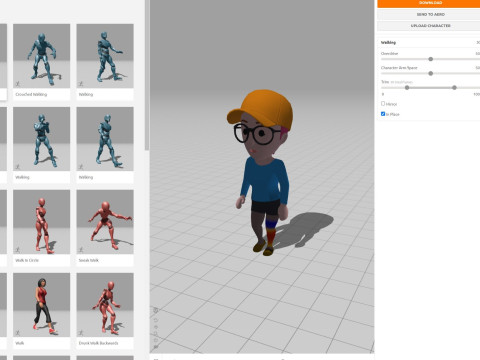Screen dimensions: 480x360
Task: Select the Walk In Circle animation thumbnail
Action: point(42,222)
